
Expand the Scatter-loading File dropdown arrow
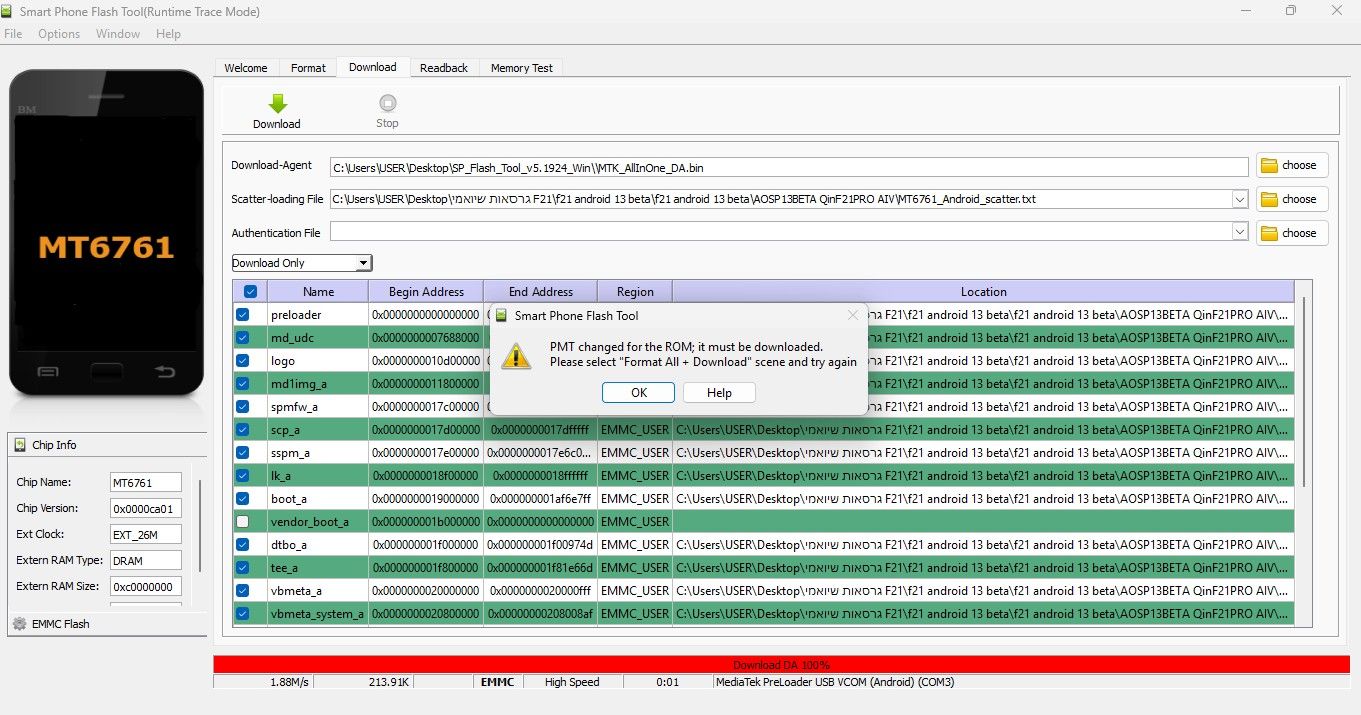pyautogui.click(x=1240, y=199)
